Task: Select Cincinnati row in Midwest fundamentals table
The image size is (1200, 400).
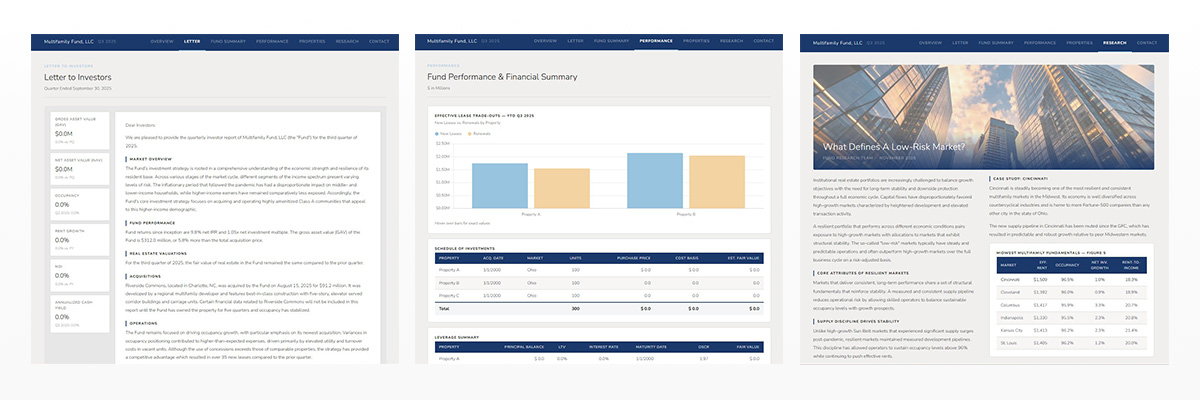Action: tap(1068, 279)
